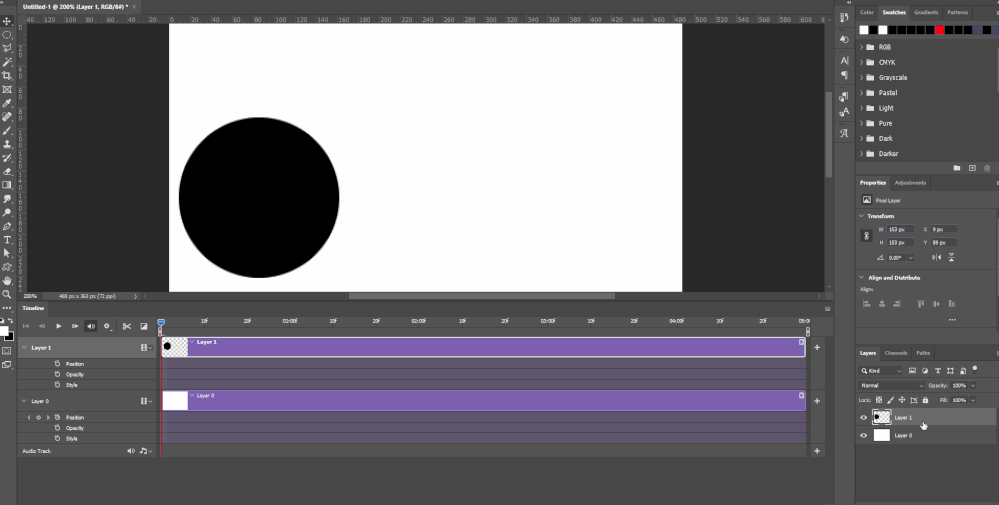Switch to the Adjustments tab
Image resolution: width=999 pixels, height=505 pixels.
click(x=910, y=183)
